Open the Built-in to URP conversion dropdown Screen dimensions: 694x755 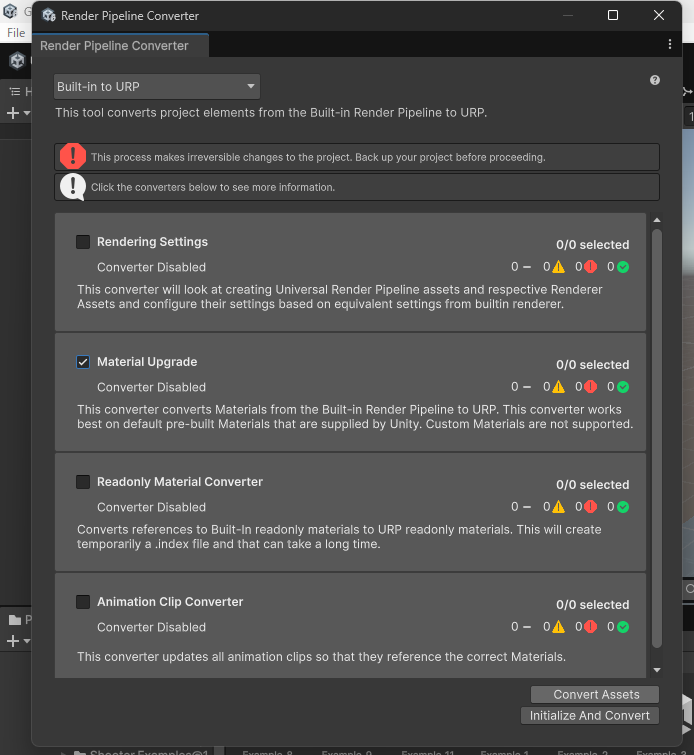coord(157,87)
